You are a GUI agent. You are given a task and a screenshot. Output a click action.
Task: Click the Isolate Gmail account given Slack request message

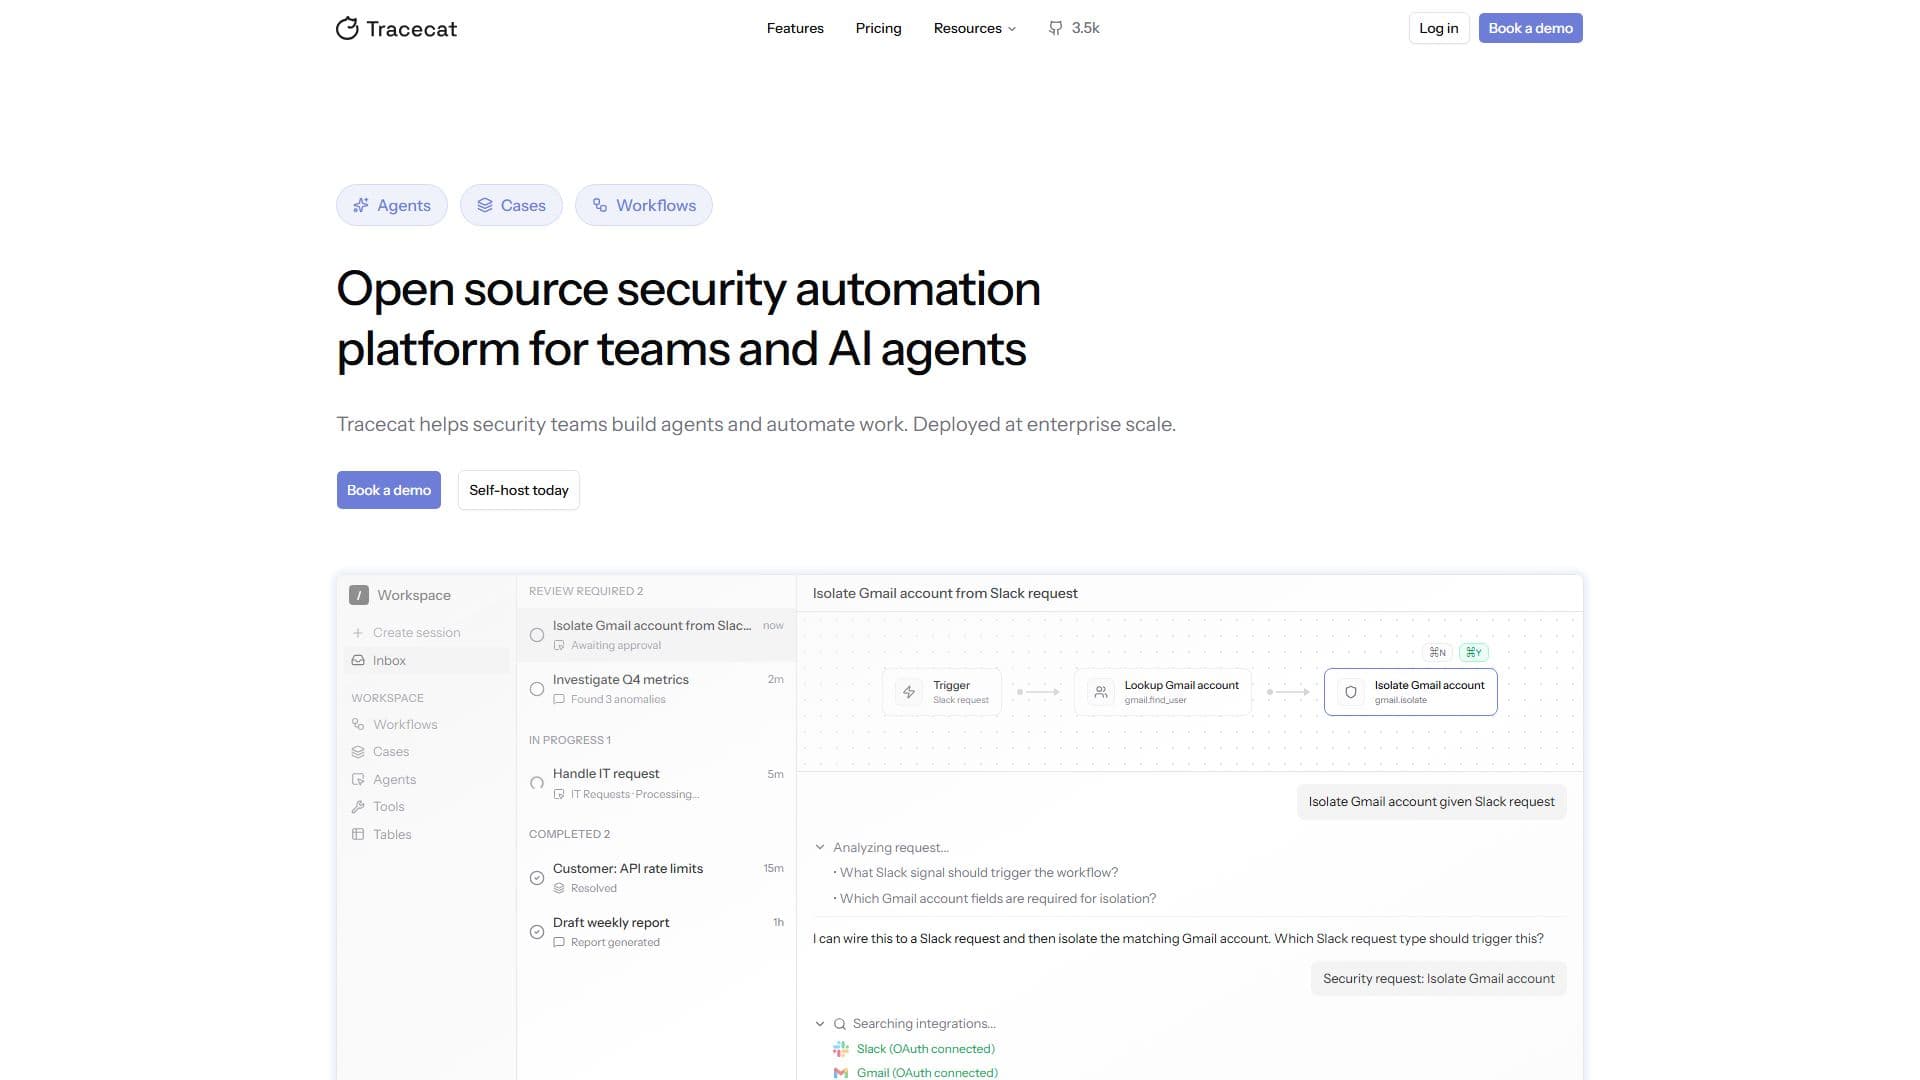[x=1432, y=802]
